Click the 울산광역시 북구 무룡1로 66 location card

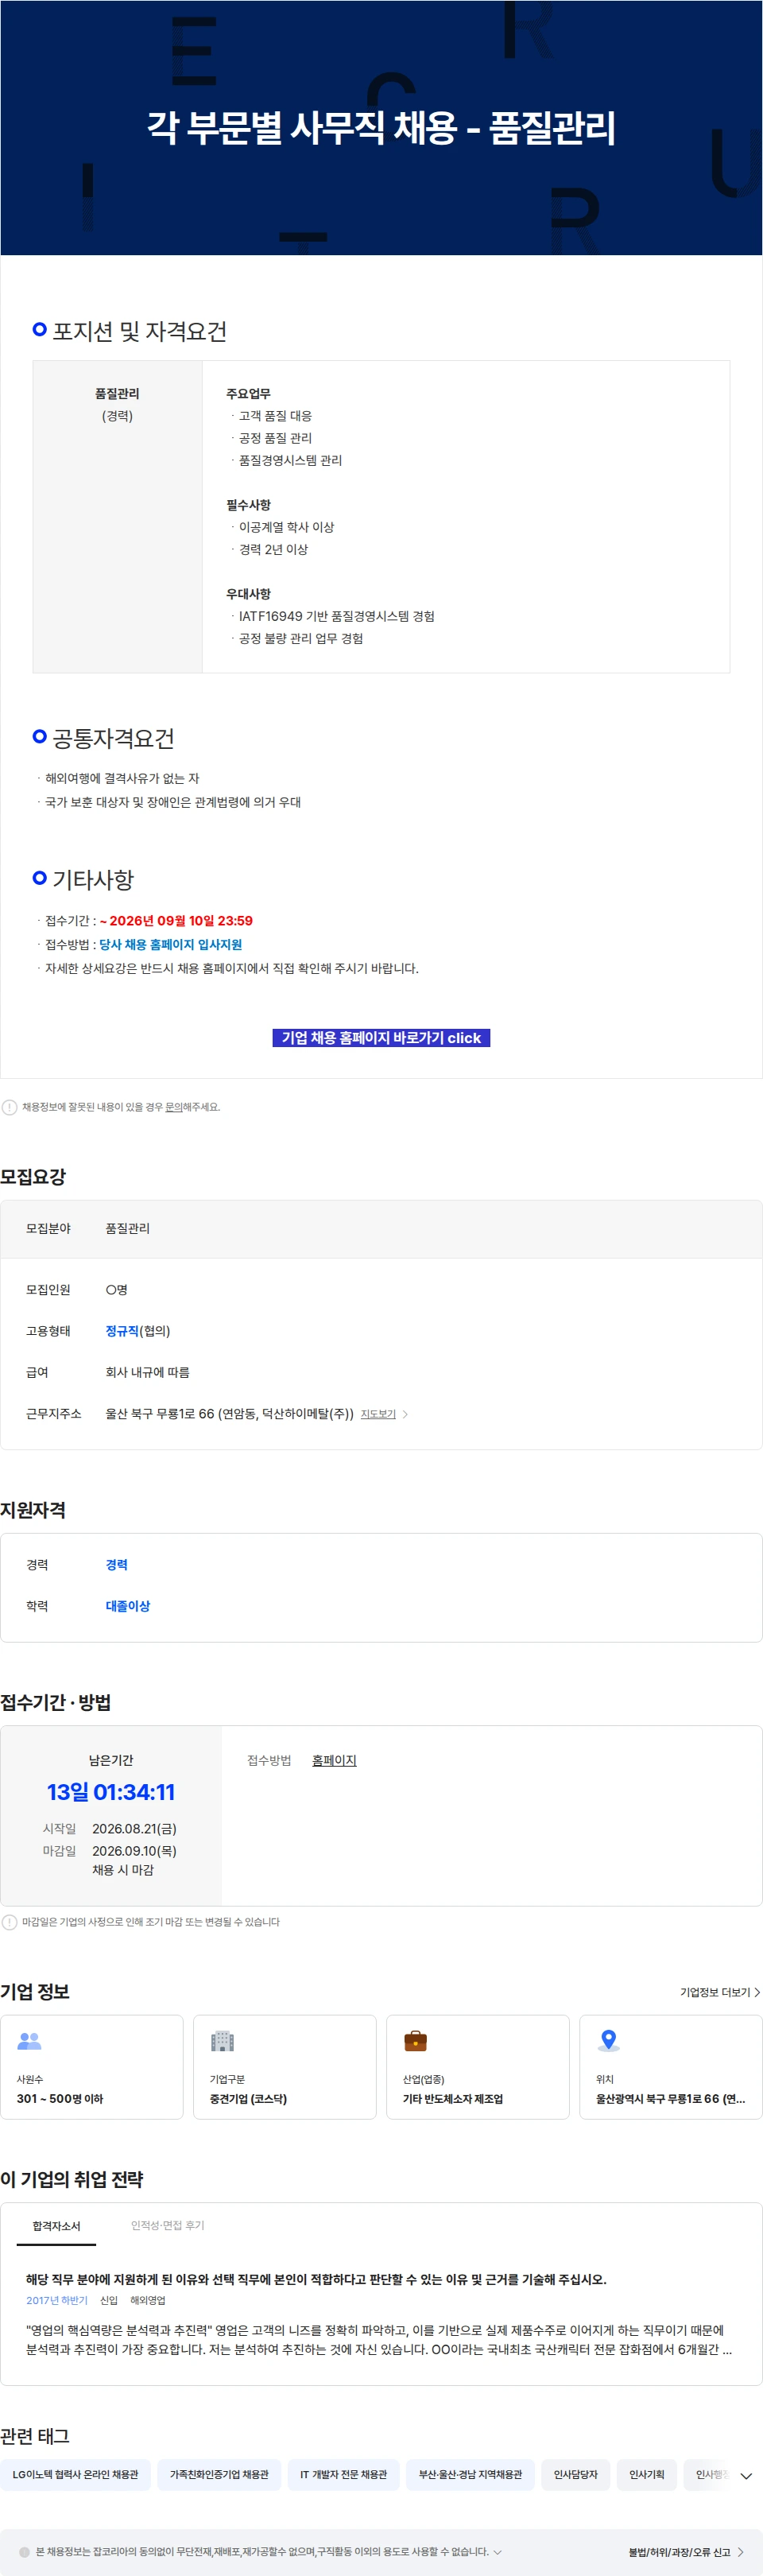coord(671,2067)
